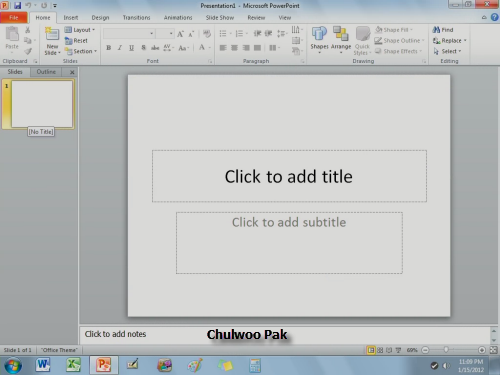This screenshot has width=500, height=375.
Task: Open the Change Case dropdown
Action: point(184,48)
